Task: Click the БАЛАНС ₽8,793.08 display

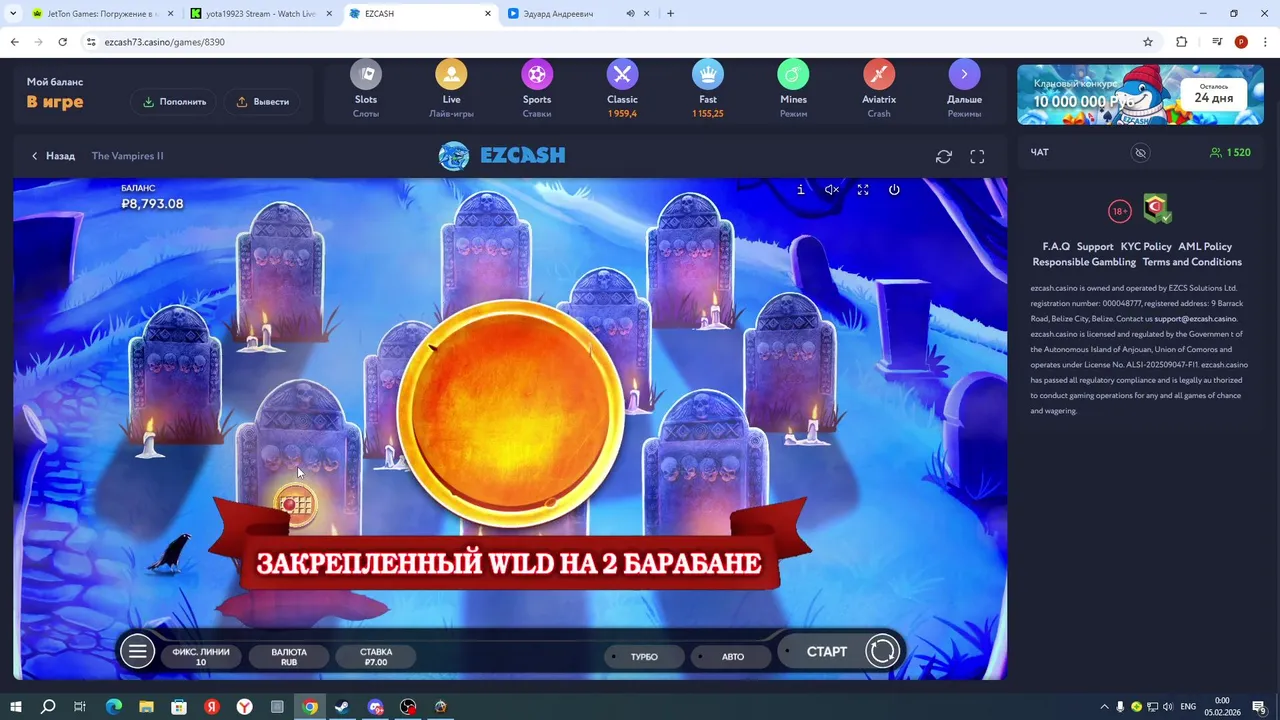Action: pos(152,197)
